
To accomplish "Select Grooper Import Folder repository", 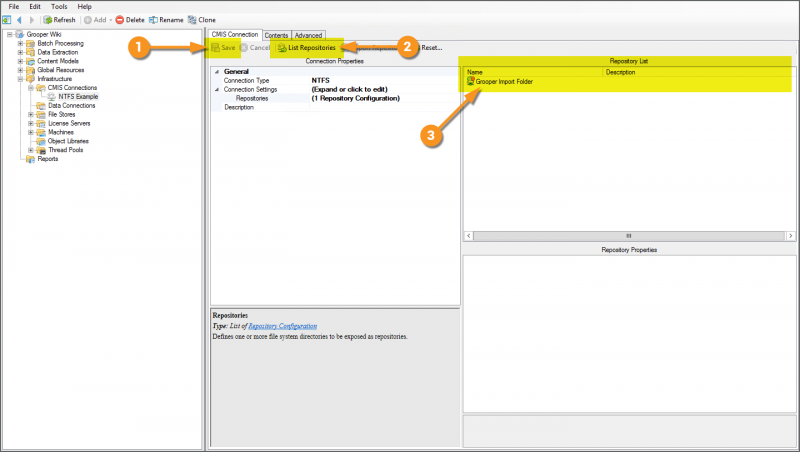I will click(500, 82).
